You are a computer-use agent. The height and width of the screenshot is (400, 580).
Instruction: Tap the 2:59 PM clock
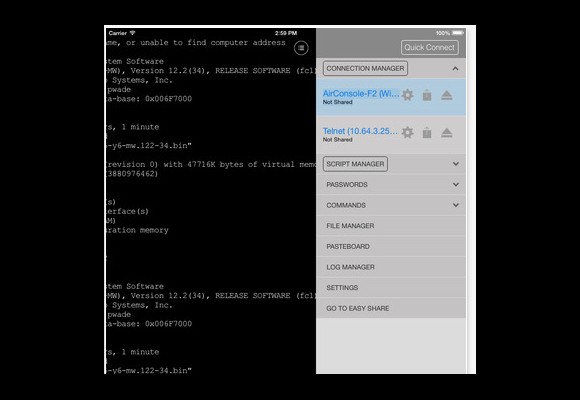(286, 33)
